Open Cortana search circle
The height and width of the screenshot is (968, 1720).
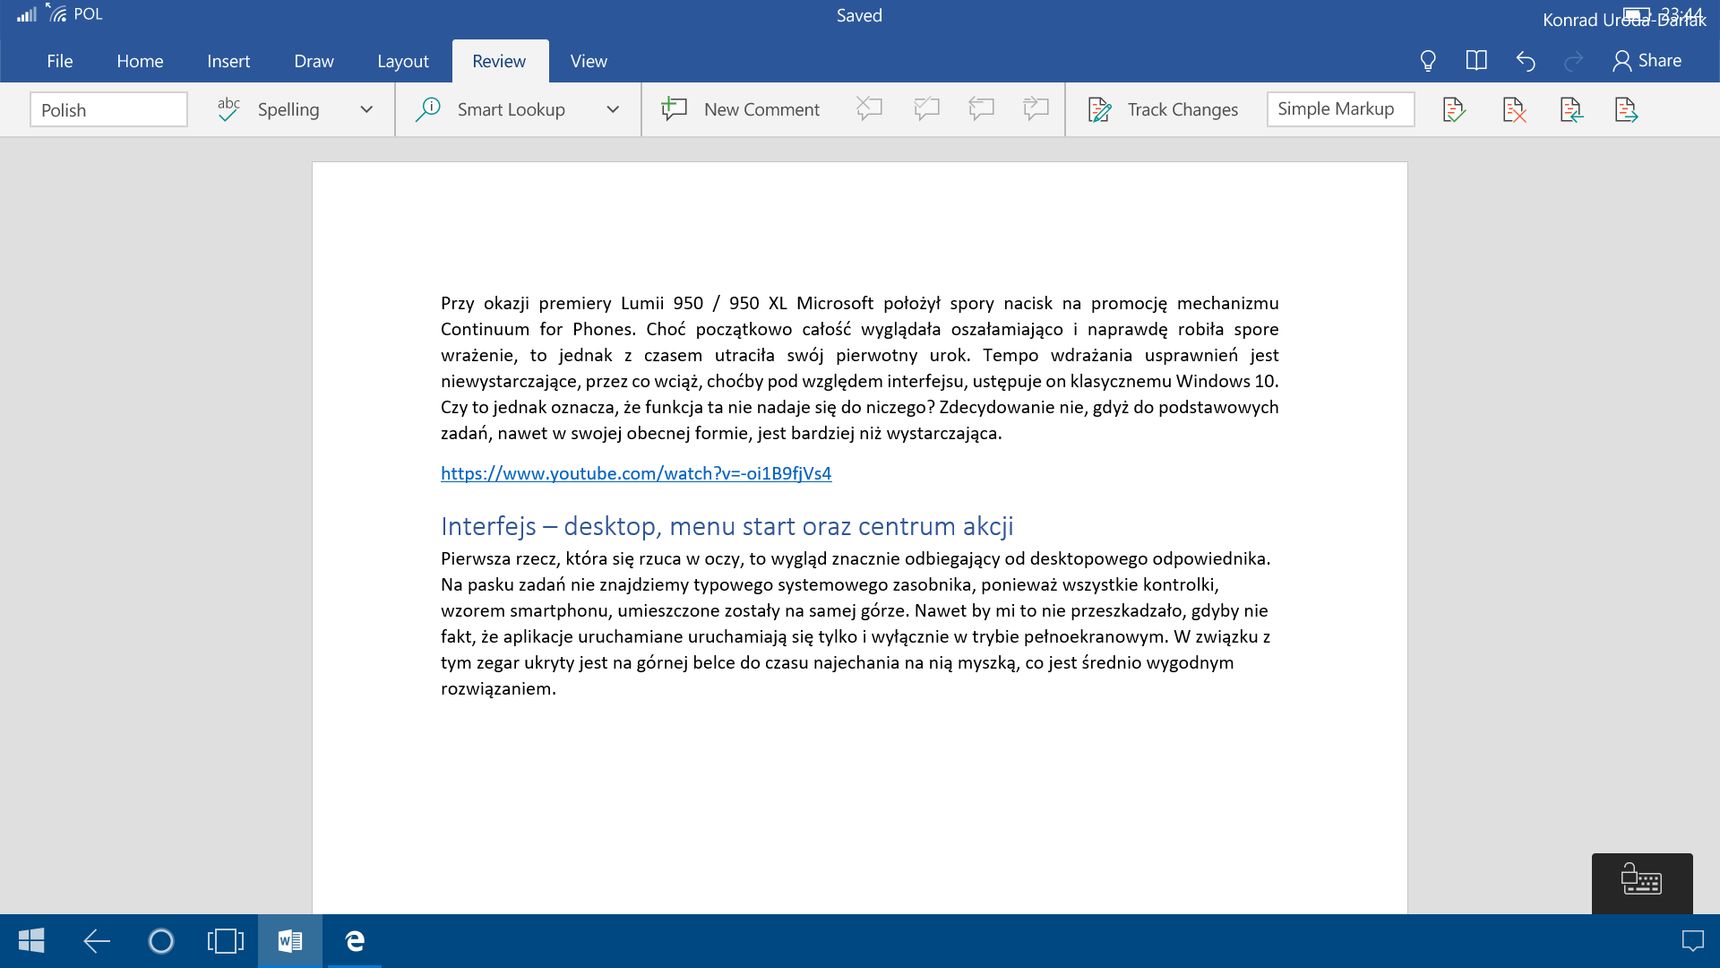tap(161, 941)
